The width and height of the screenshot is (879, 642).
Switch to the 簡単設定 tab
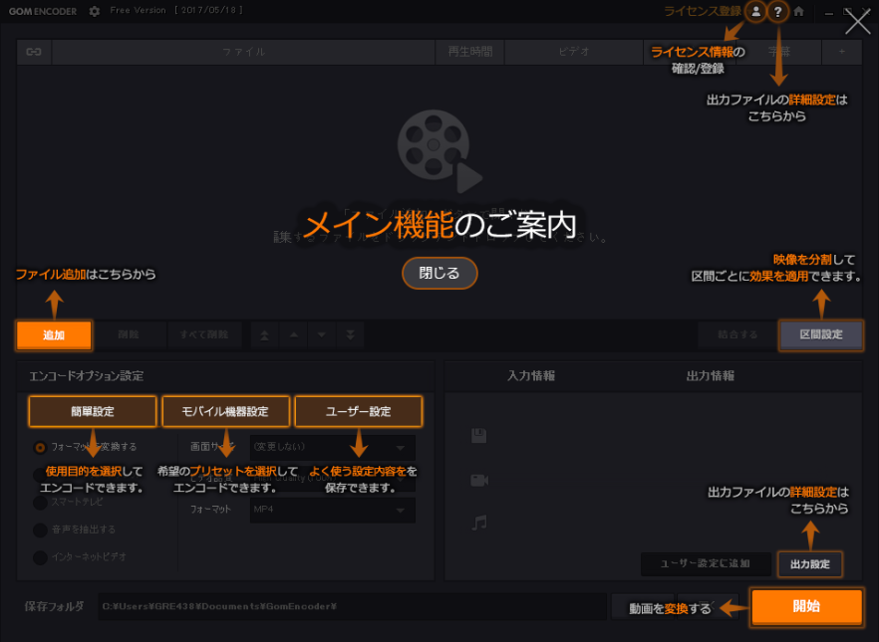(x=92, y=412)
